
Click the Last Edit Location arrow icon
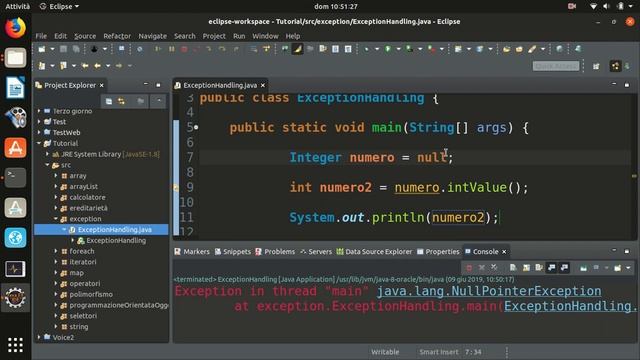84,66
